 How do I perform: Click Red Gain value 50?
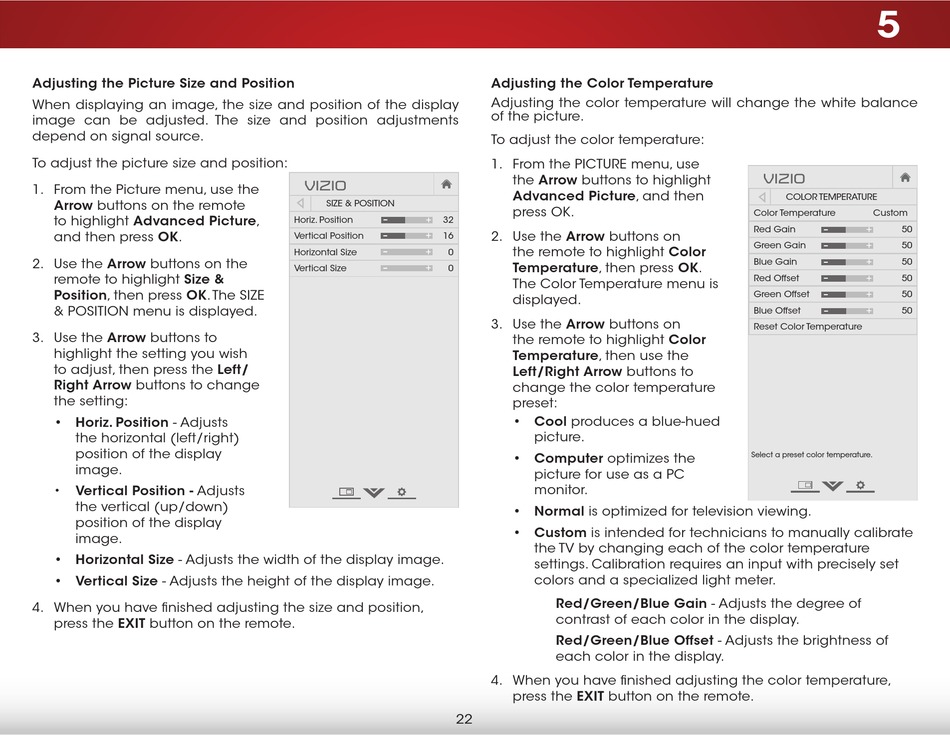point(906,229)
